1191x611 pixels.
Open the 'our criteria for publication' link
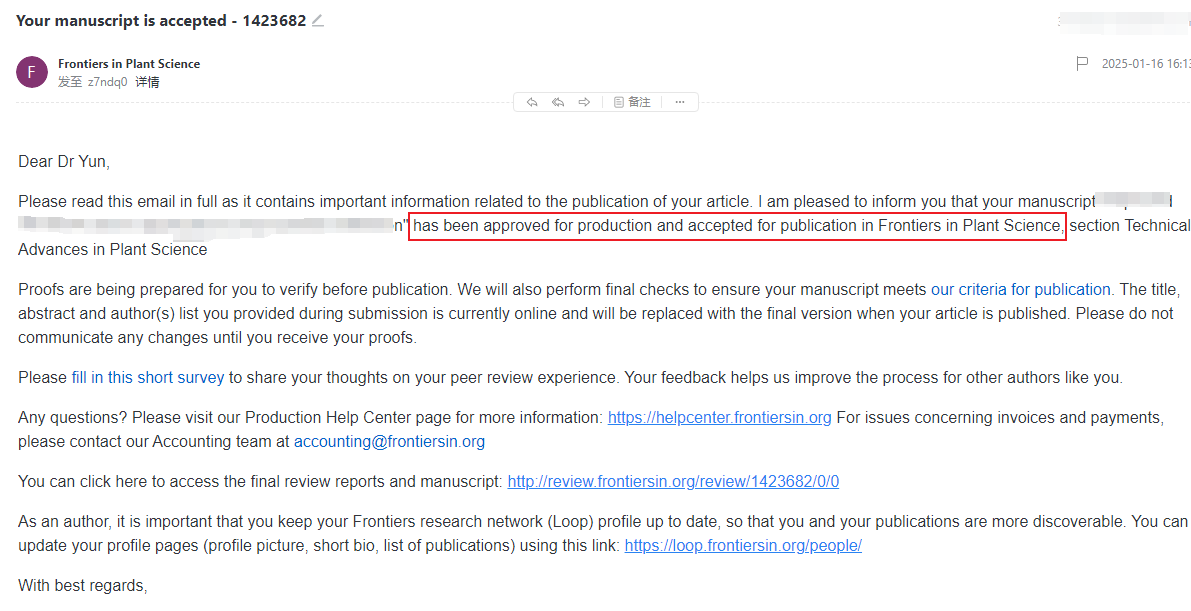[1021, 290]
